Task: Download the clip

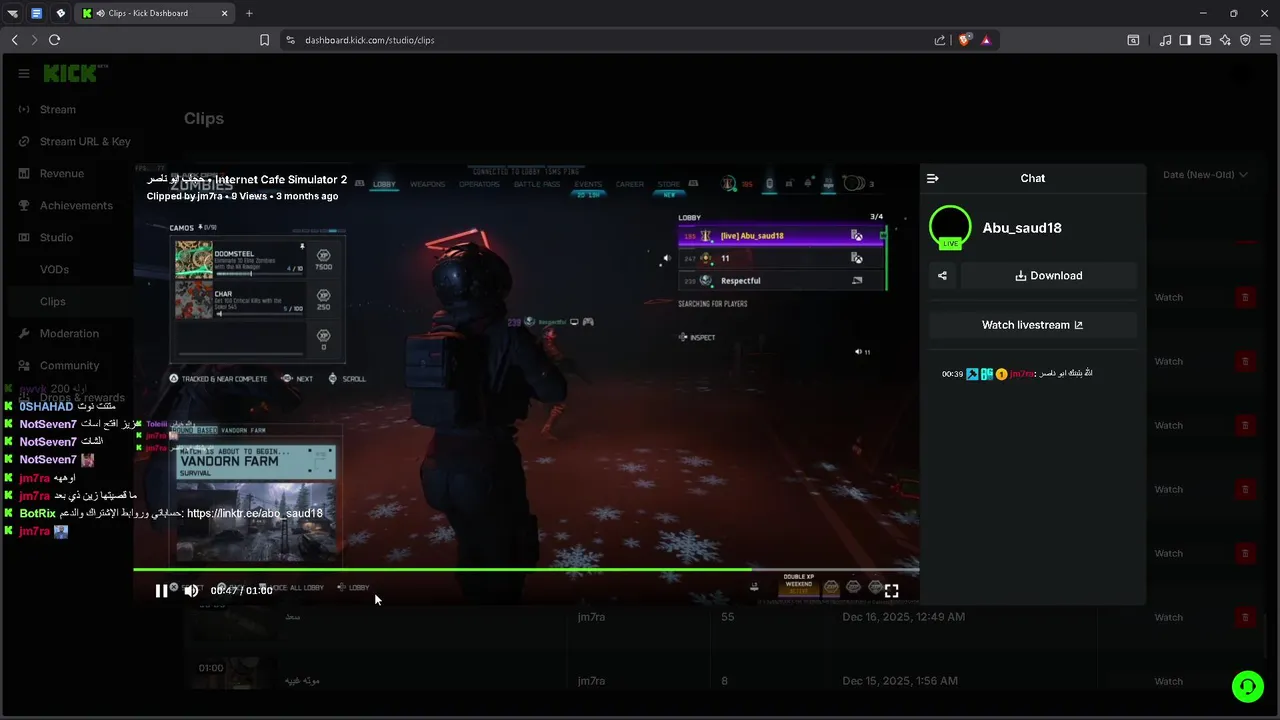Action: [1049, 276]
